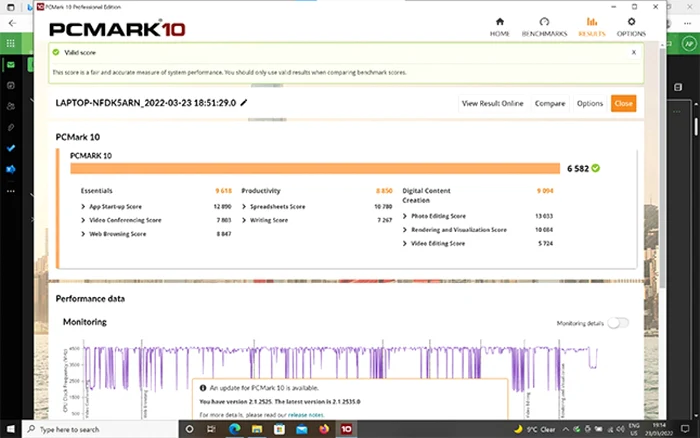700x438 pixels.
Task: Click the profile avatar in background browser
Action: coord(689,44)
